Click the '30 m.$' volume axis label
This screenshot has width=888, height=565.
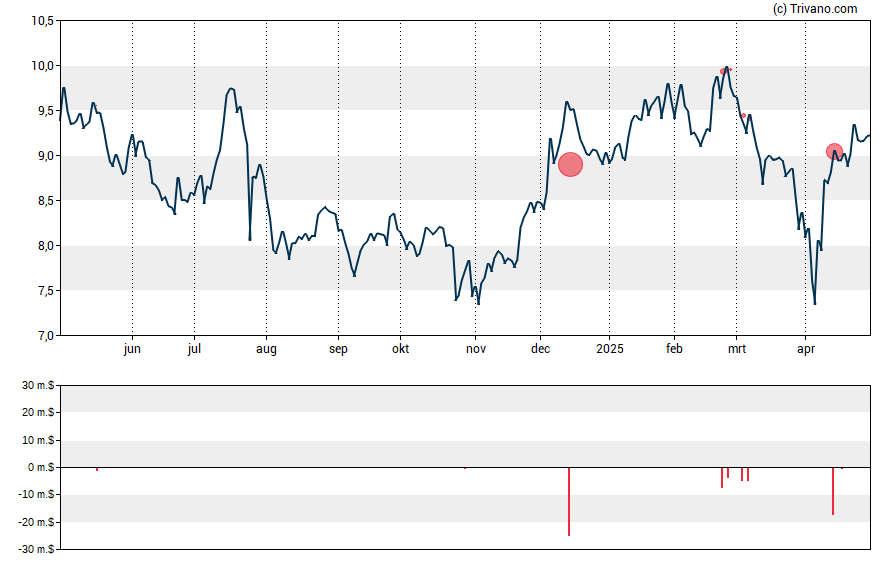click(x=38, y=386)
